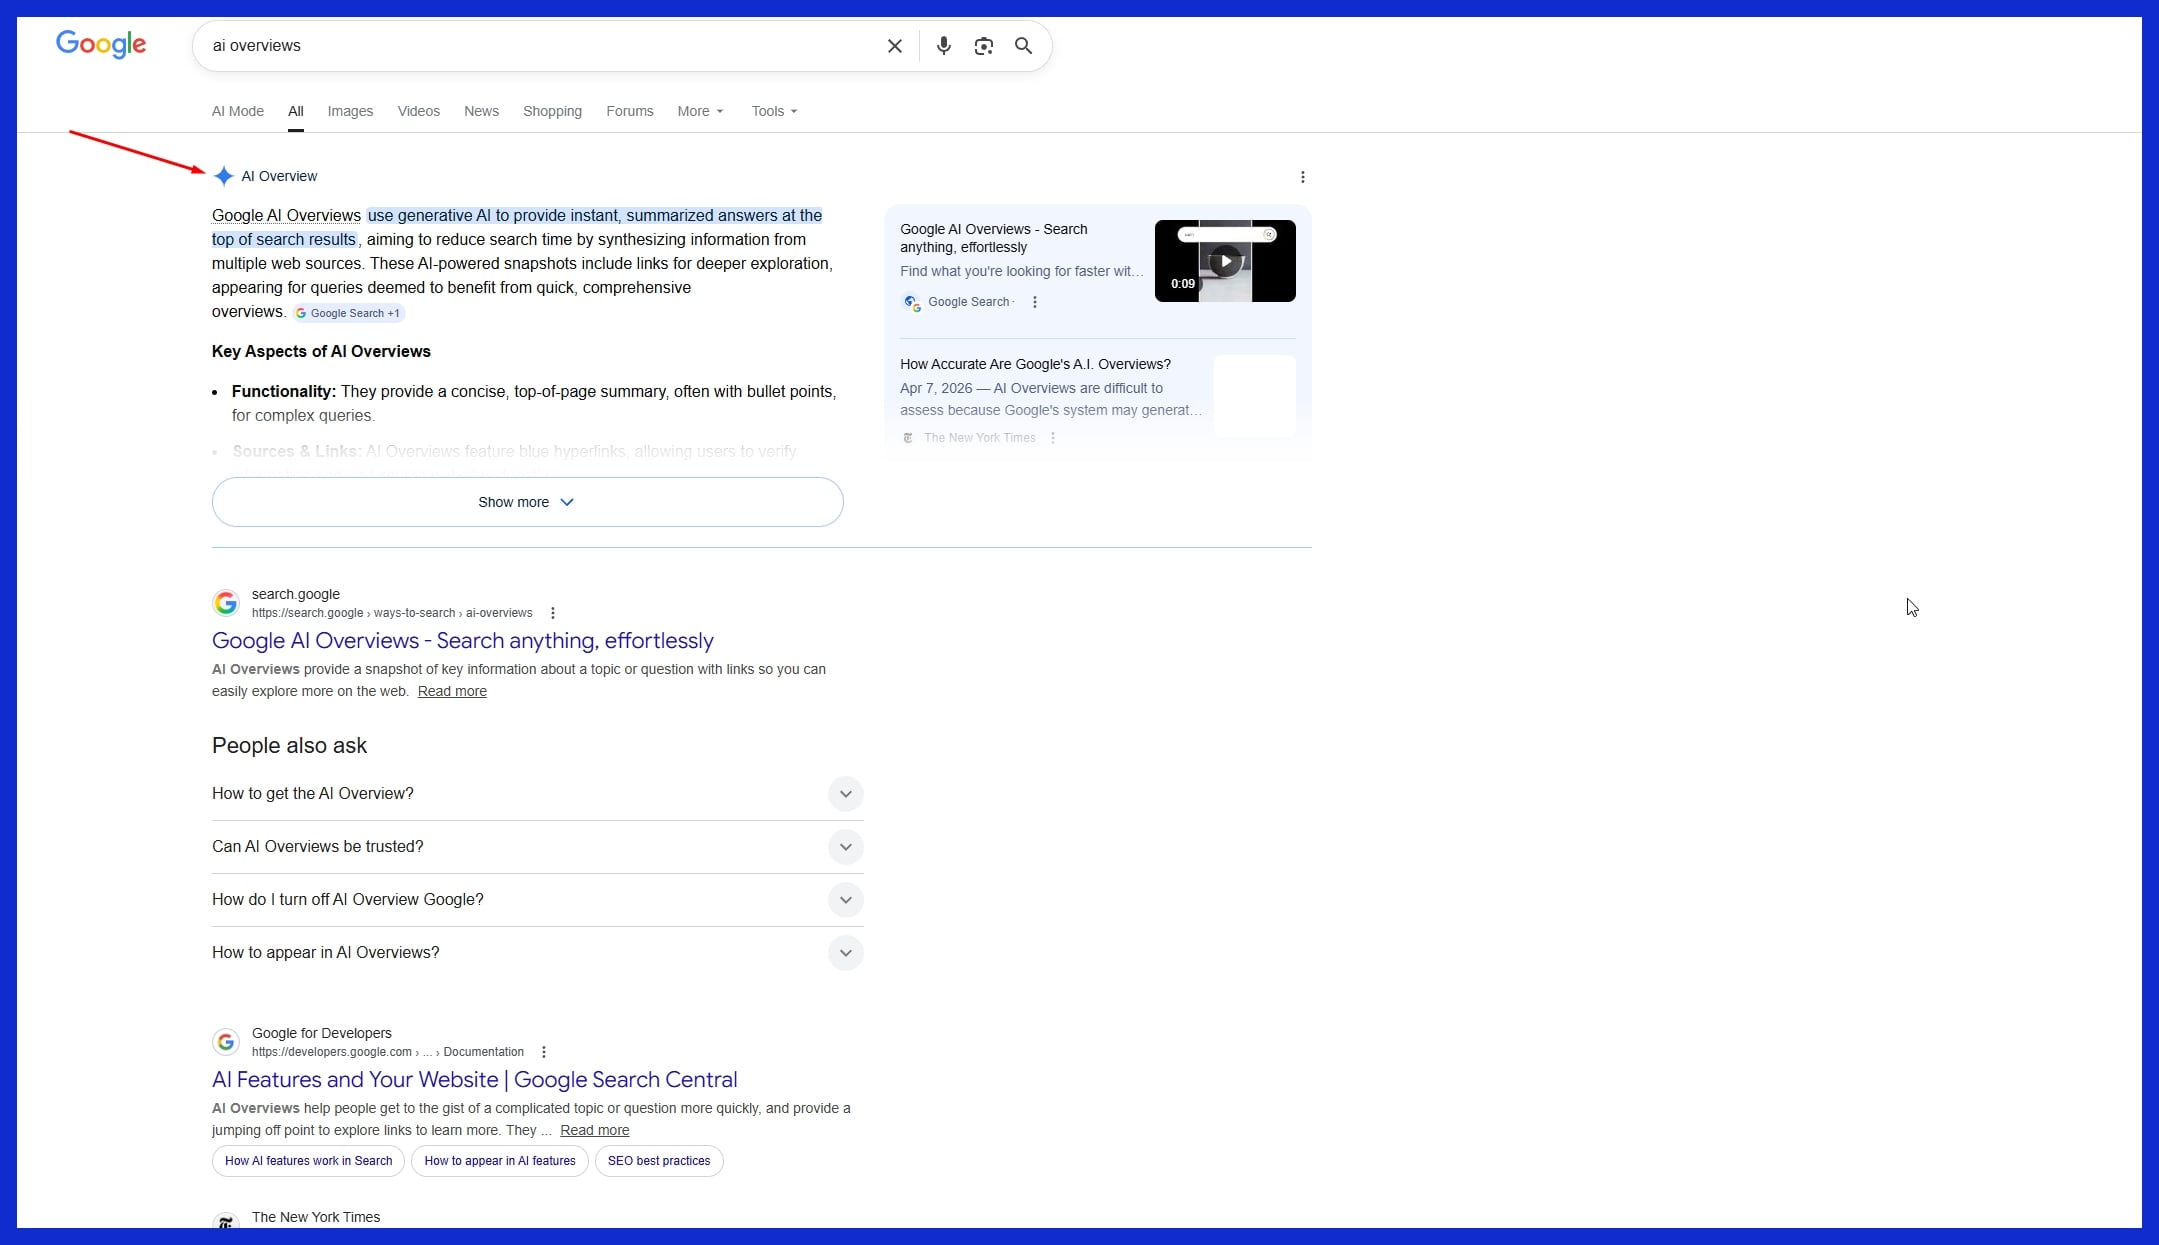This screenshot has width=2159, height=1245.
Task: Click the Show more button
Action: (x=527, y=502)
